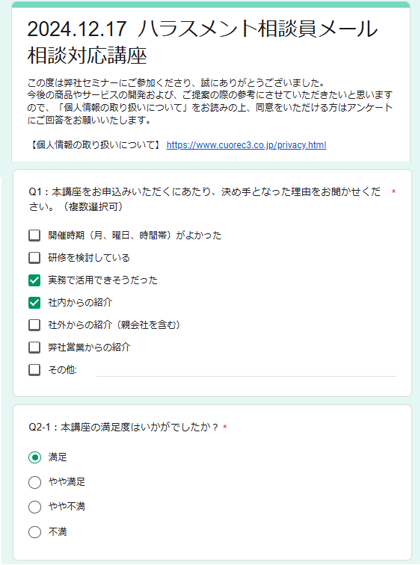Viewport: 420px width, 565px height.
Task: Click the 【個人情報の取り扱いについて】 label text
Action: point(94,145)
